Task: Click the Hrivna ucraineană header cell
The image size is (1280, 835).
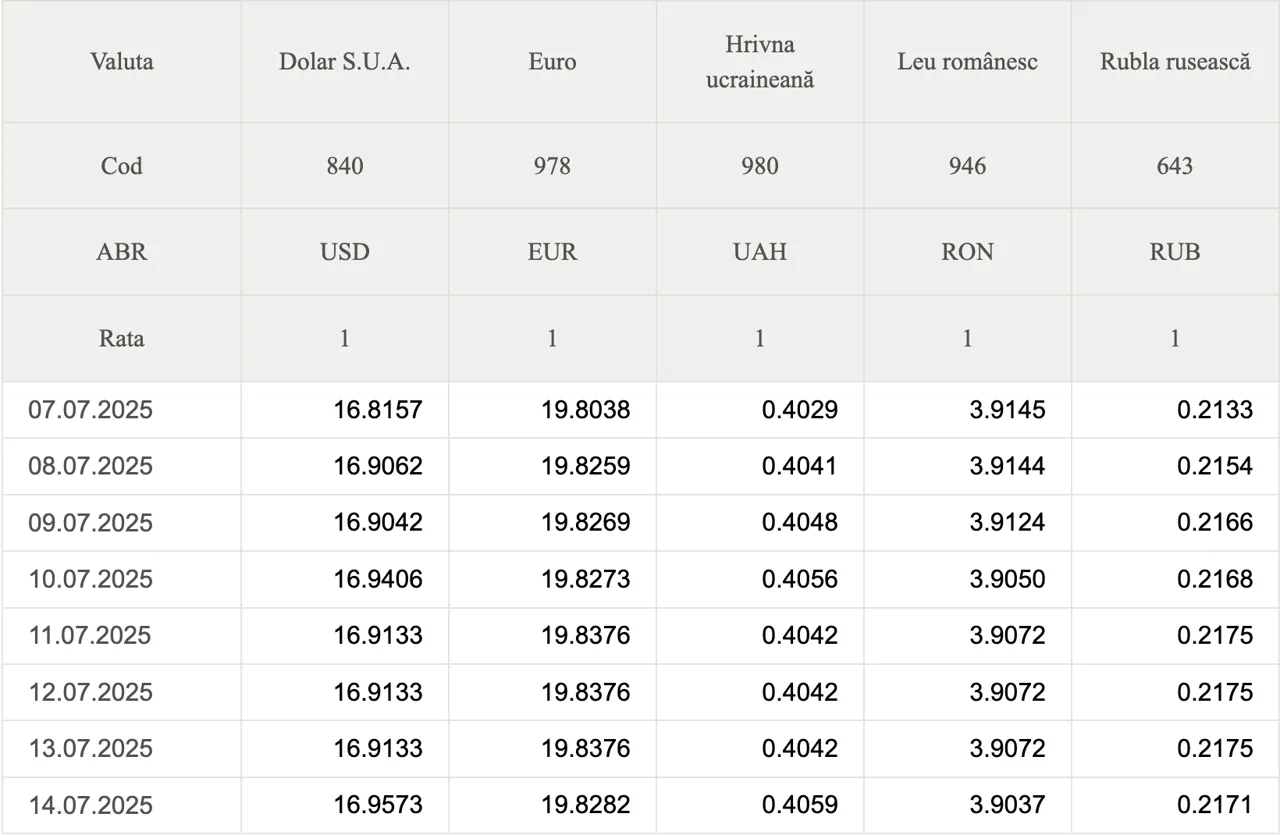Action: (760, 62)
